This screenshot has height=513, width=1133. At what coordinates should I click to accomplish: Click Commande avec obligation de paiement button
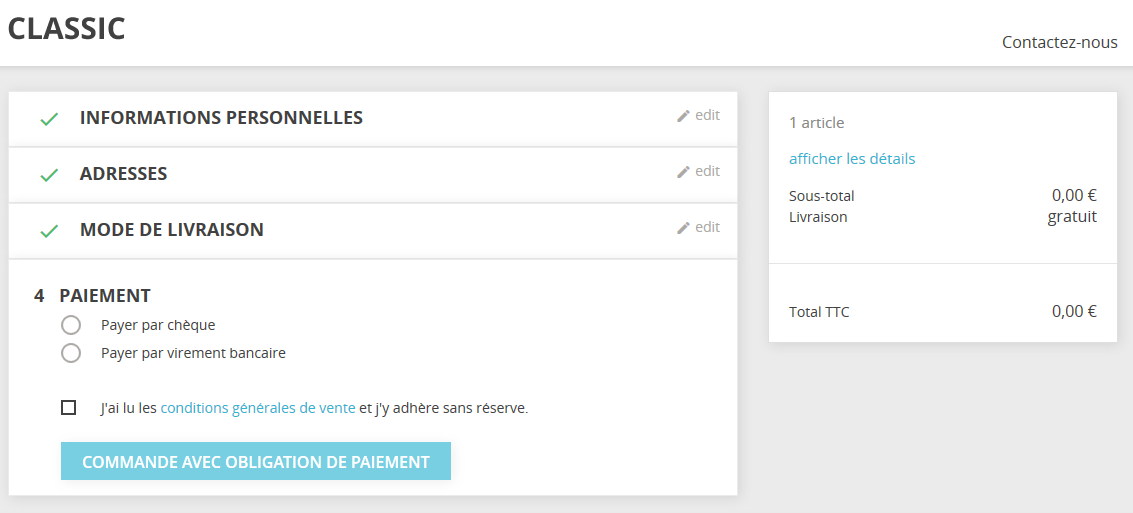256,461
